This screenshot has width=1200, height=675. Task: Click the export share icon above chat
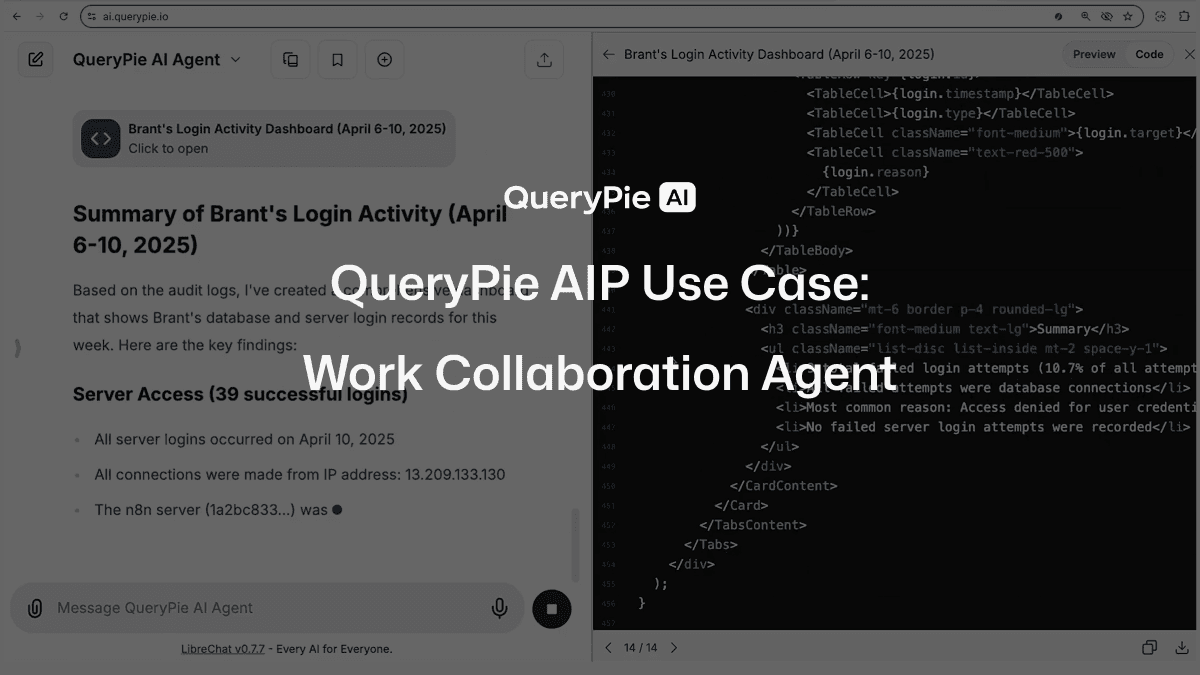544,60
